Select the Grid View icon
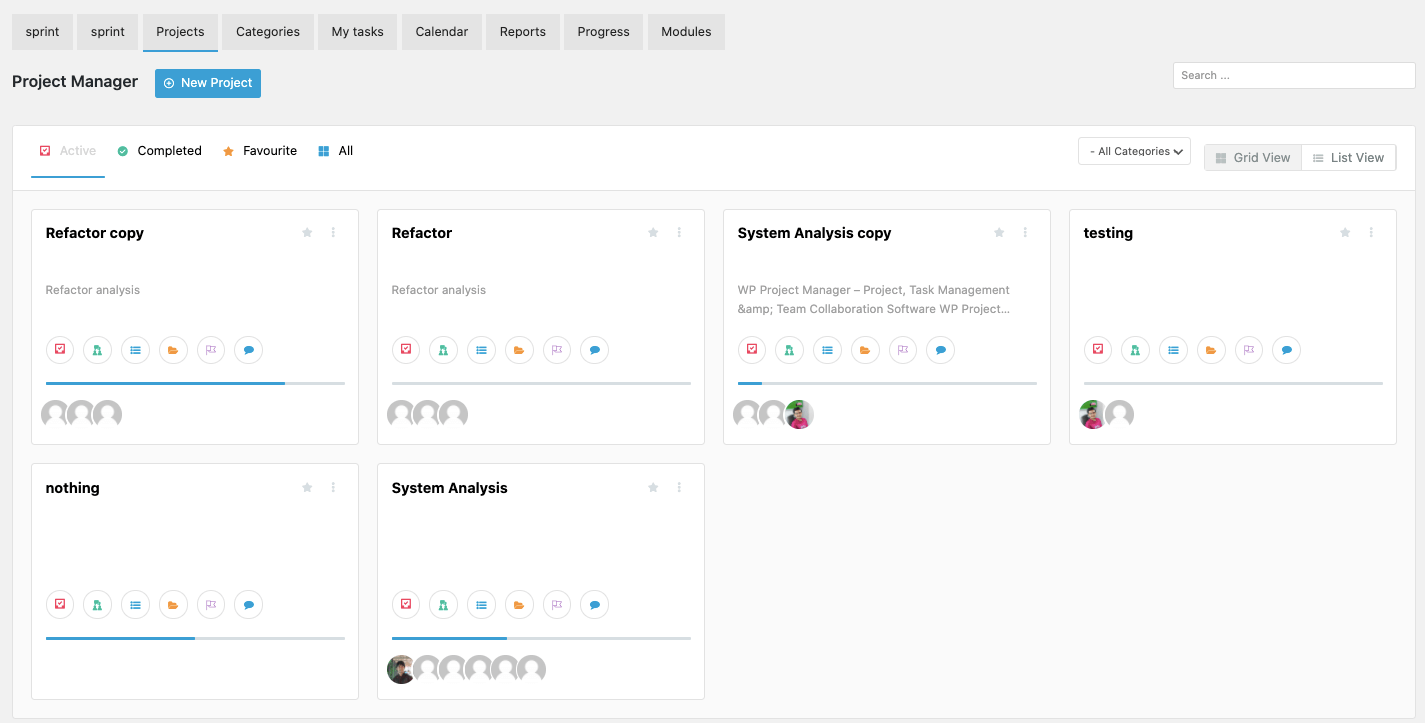This screenshot has height=723, width=1425. (1252, 157)
